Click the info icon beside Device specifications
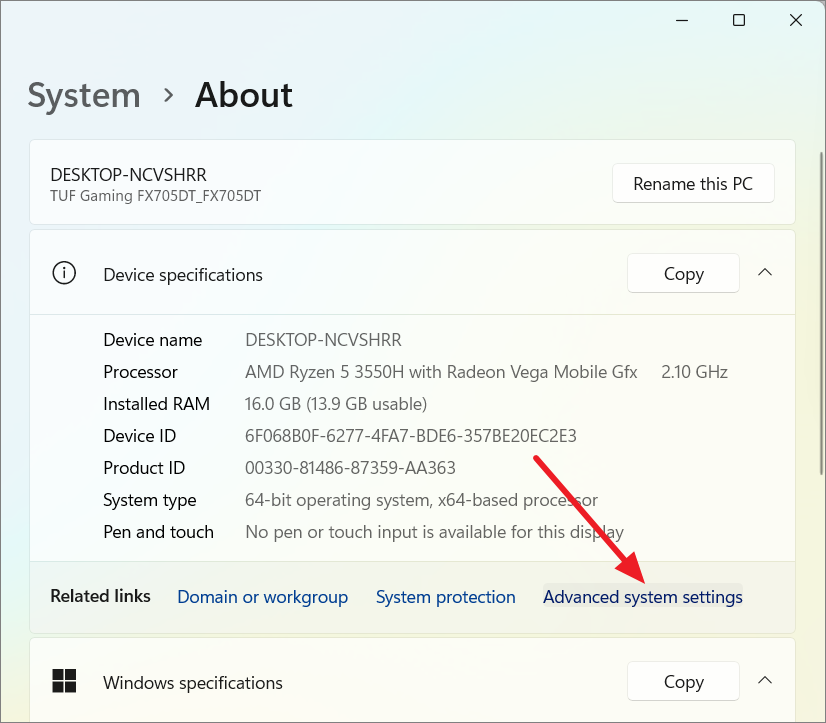The width and height of the screenshot is (826, 723). [x=64, y=273]
